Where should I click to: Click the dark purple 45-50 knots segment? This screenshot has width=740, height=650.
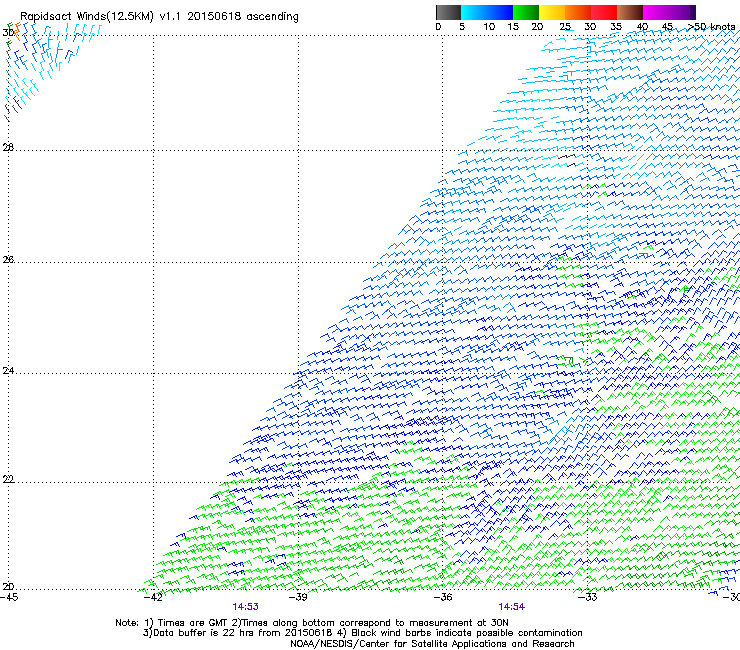pyautogui.click(x=682, y=12)
